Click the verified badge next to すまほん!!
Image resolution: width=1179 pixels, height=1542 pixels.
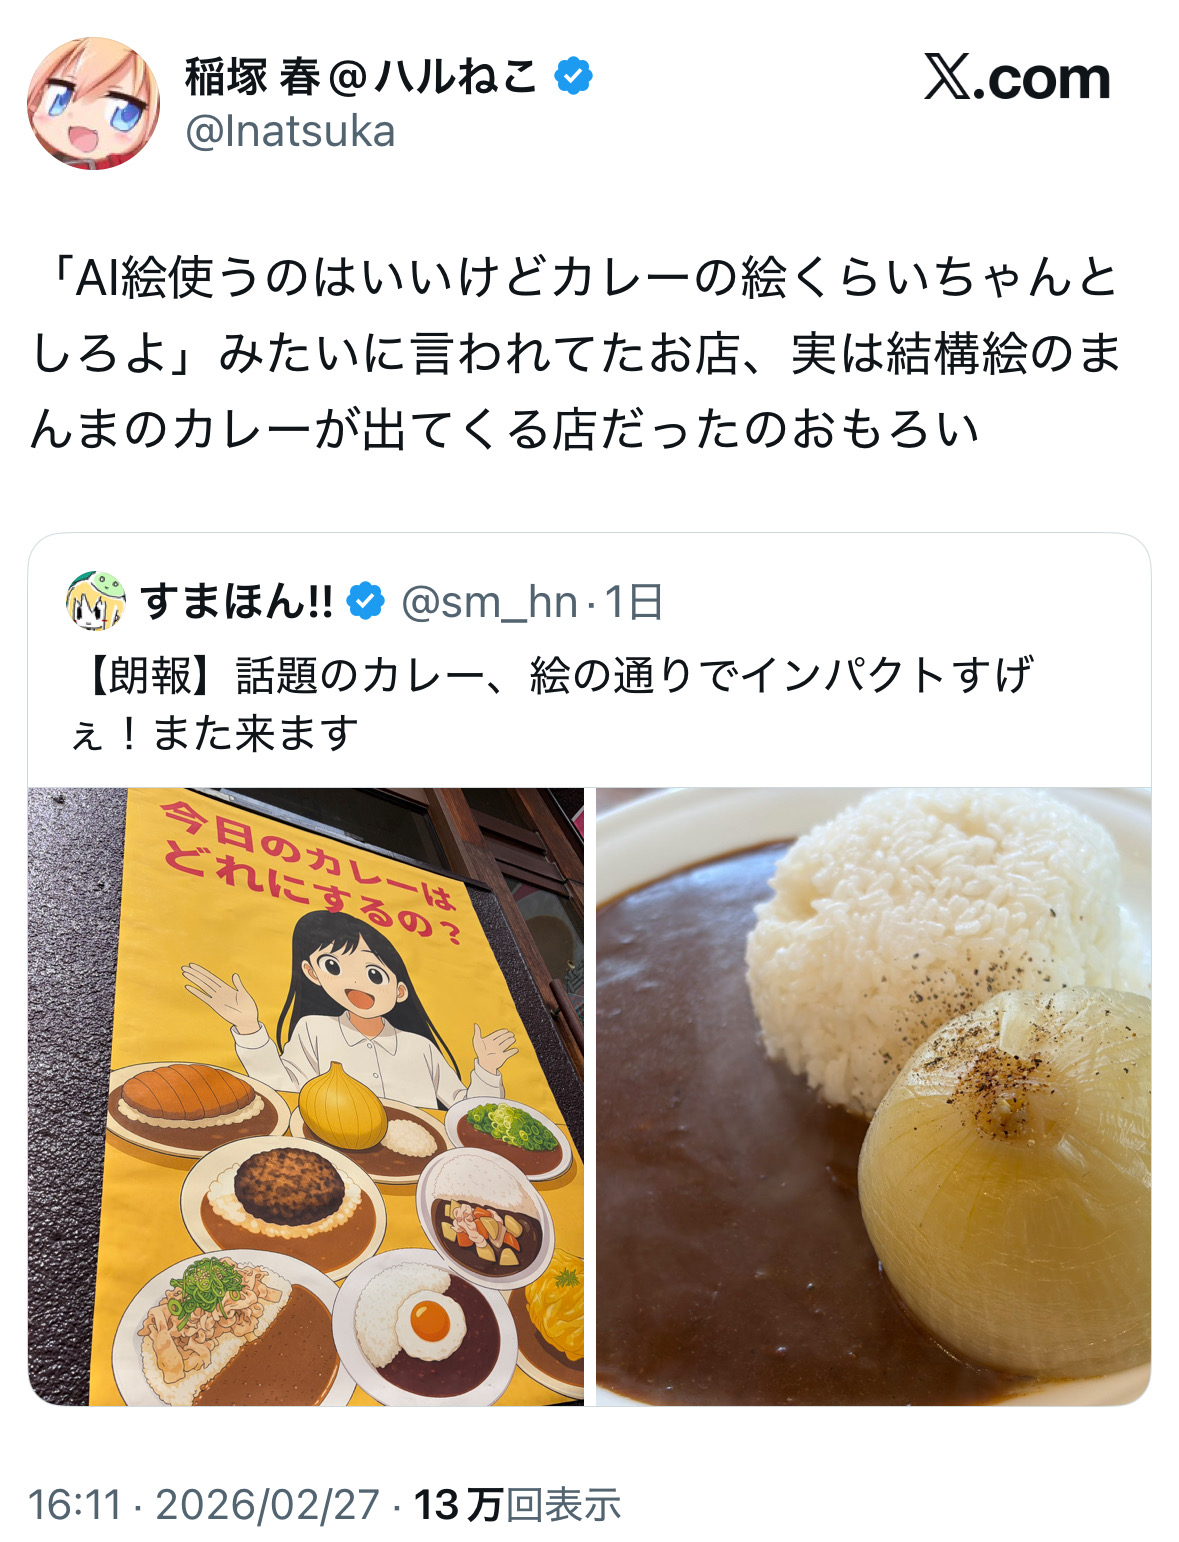366,601
